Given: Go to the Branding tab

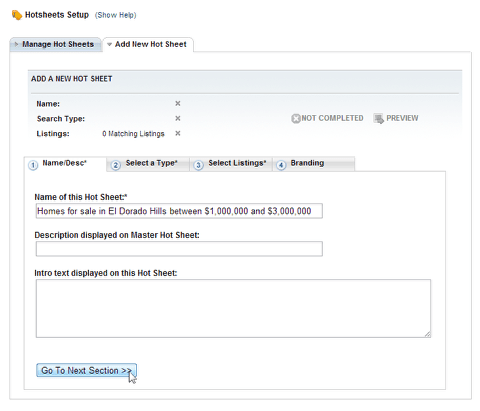Looking at the screenshot, I should tap(314, 164).
